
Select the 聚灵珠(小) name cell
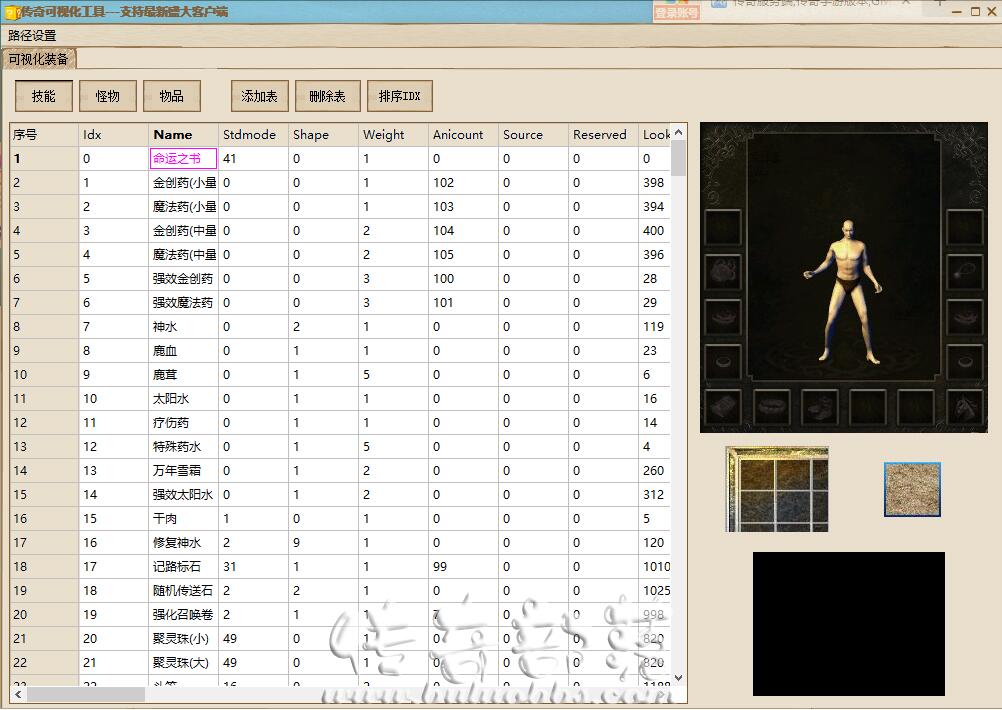(x=183, y=638)
